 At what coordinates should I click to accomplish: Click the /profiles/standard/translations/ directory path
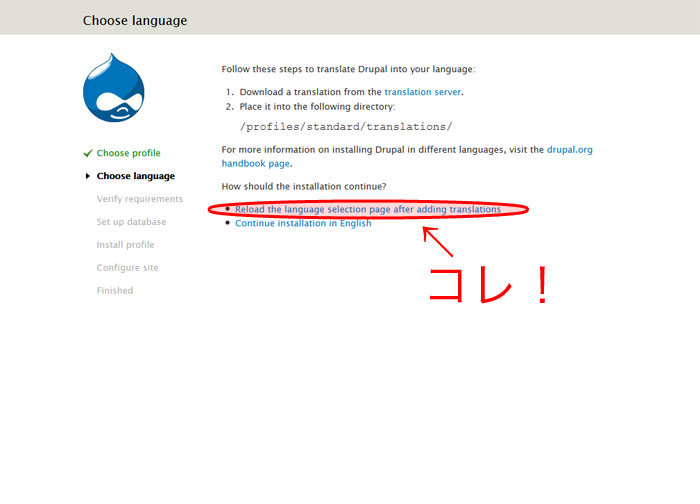point(346,127)
